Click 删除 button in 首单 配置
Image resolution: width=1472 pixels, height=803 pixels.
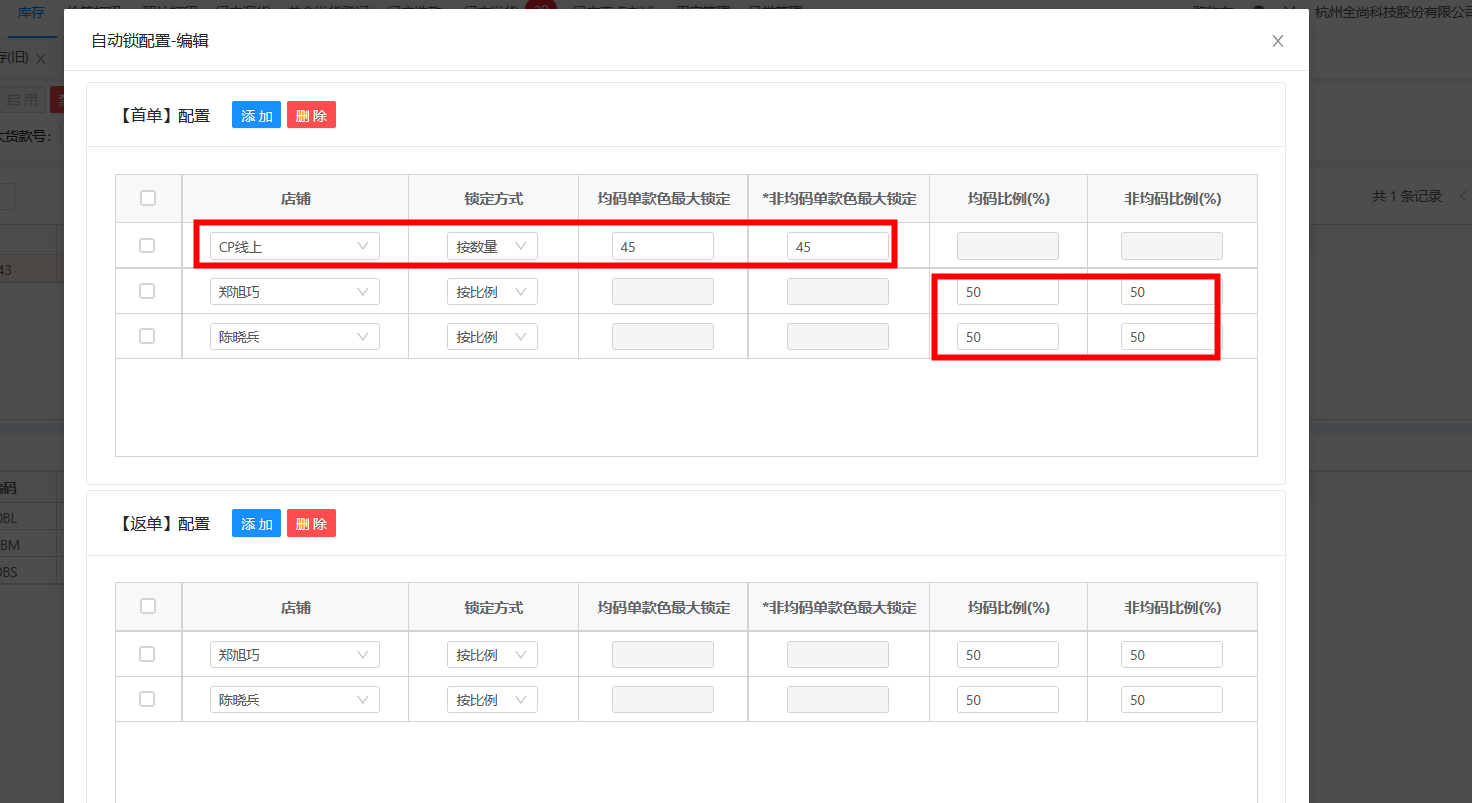311,115
